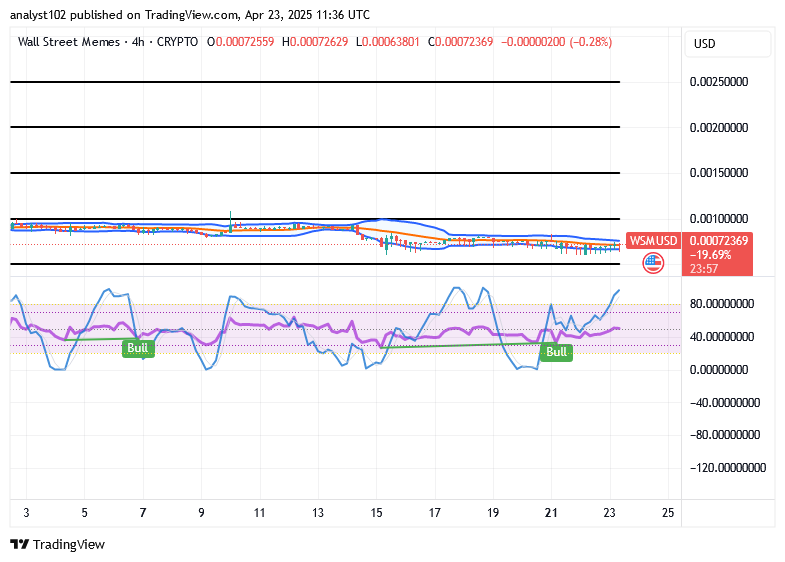Click date label 19 on time axis

(x=493, y=513)
